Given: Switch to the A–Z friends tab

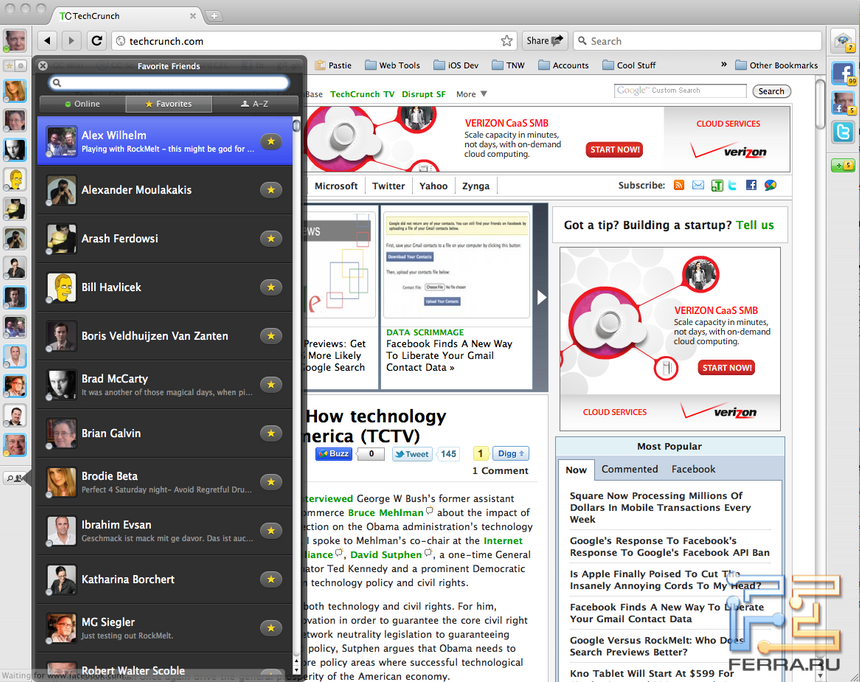Looking at the screenshot, I should [x=254, y=104].
